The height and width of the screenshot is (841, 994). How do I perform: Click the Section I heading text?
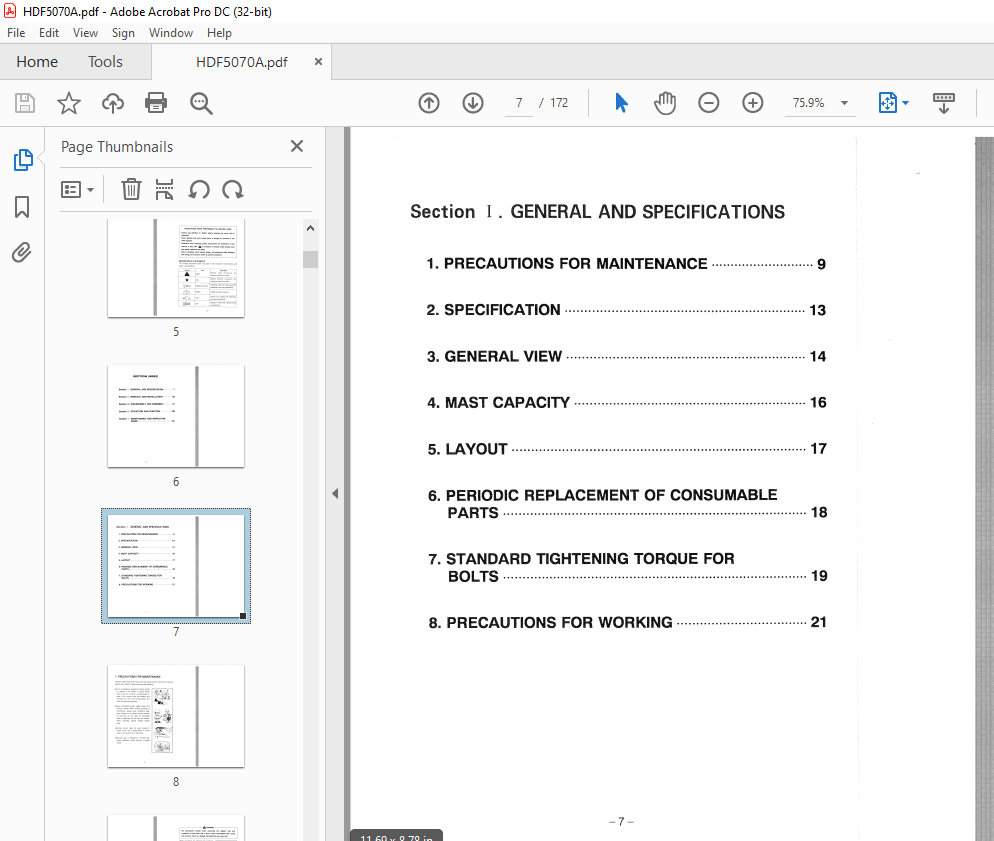597,212
